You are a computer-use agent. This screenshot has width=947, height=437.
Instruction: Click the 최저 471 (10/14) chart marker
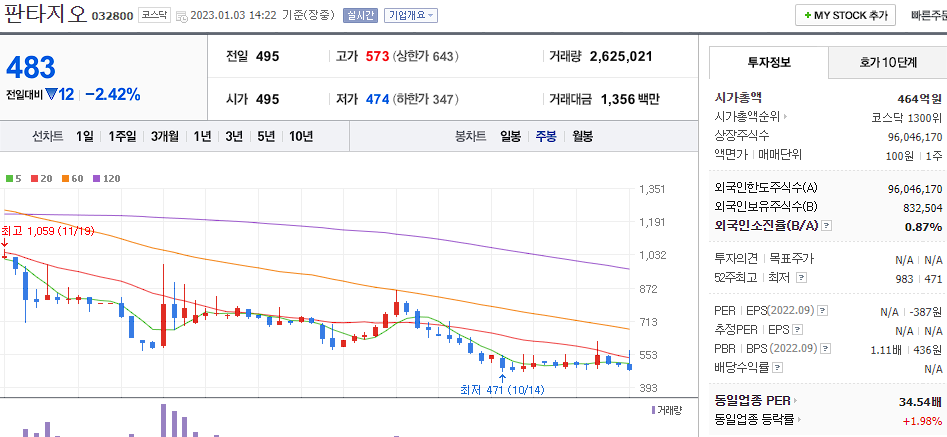click(502, 390)
